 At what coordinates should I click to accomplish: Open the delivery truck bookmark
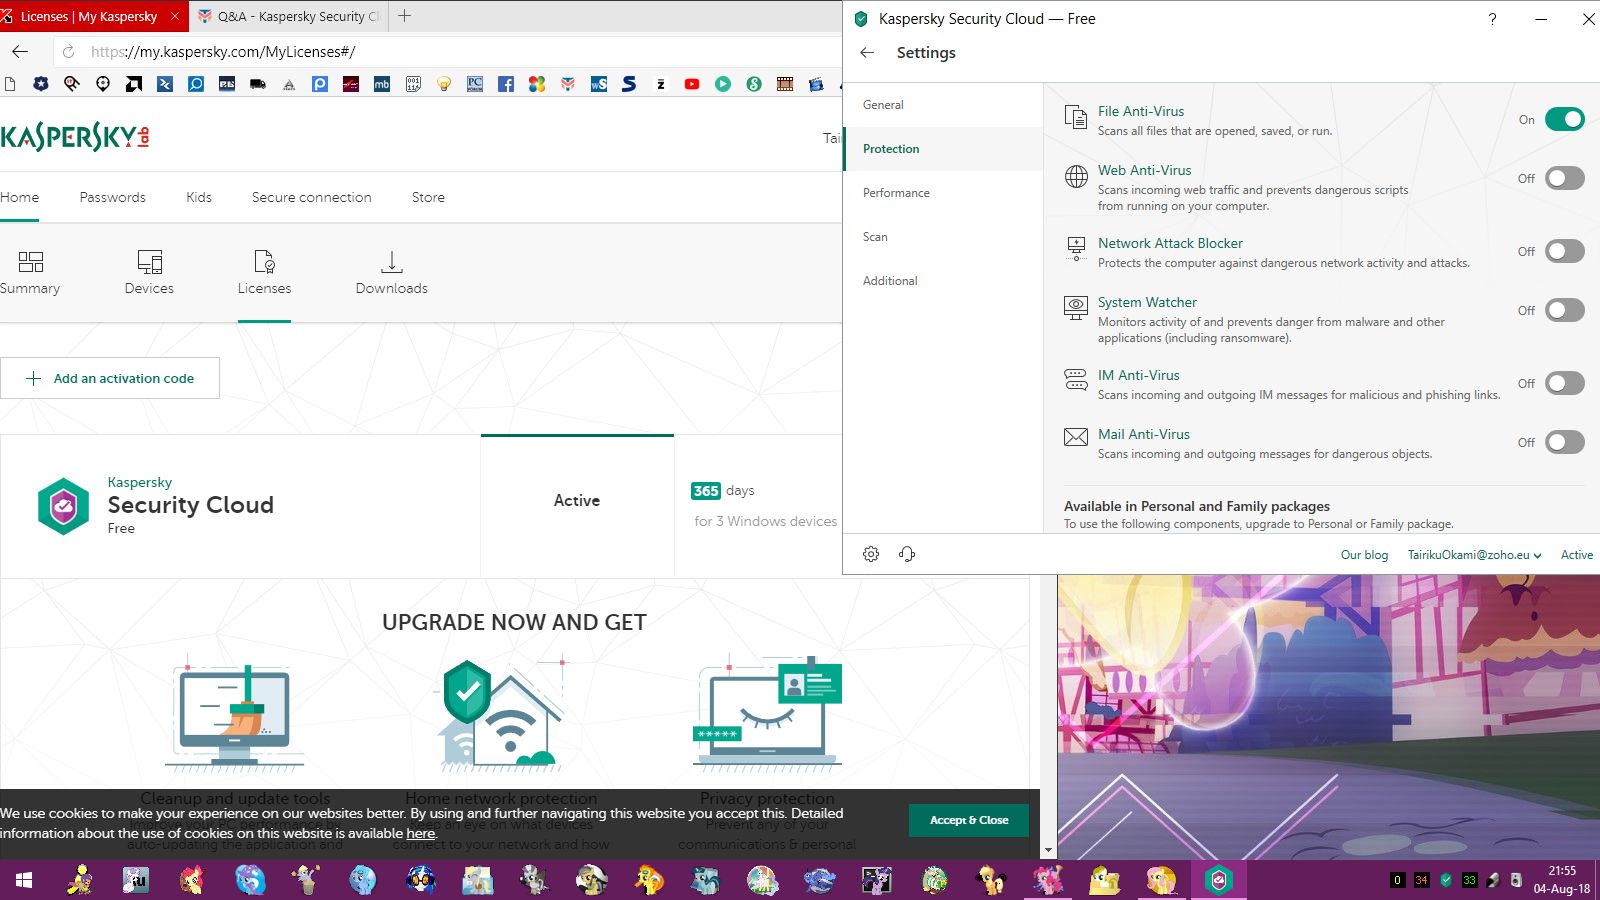click(x=258, y=85)
